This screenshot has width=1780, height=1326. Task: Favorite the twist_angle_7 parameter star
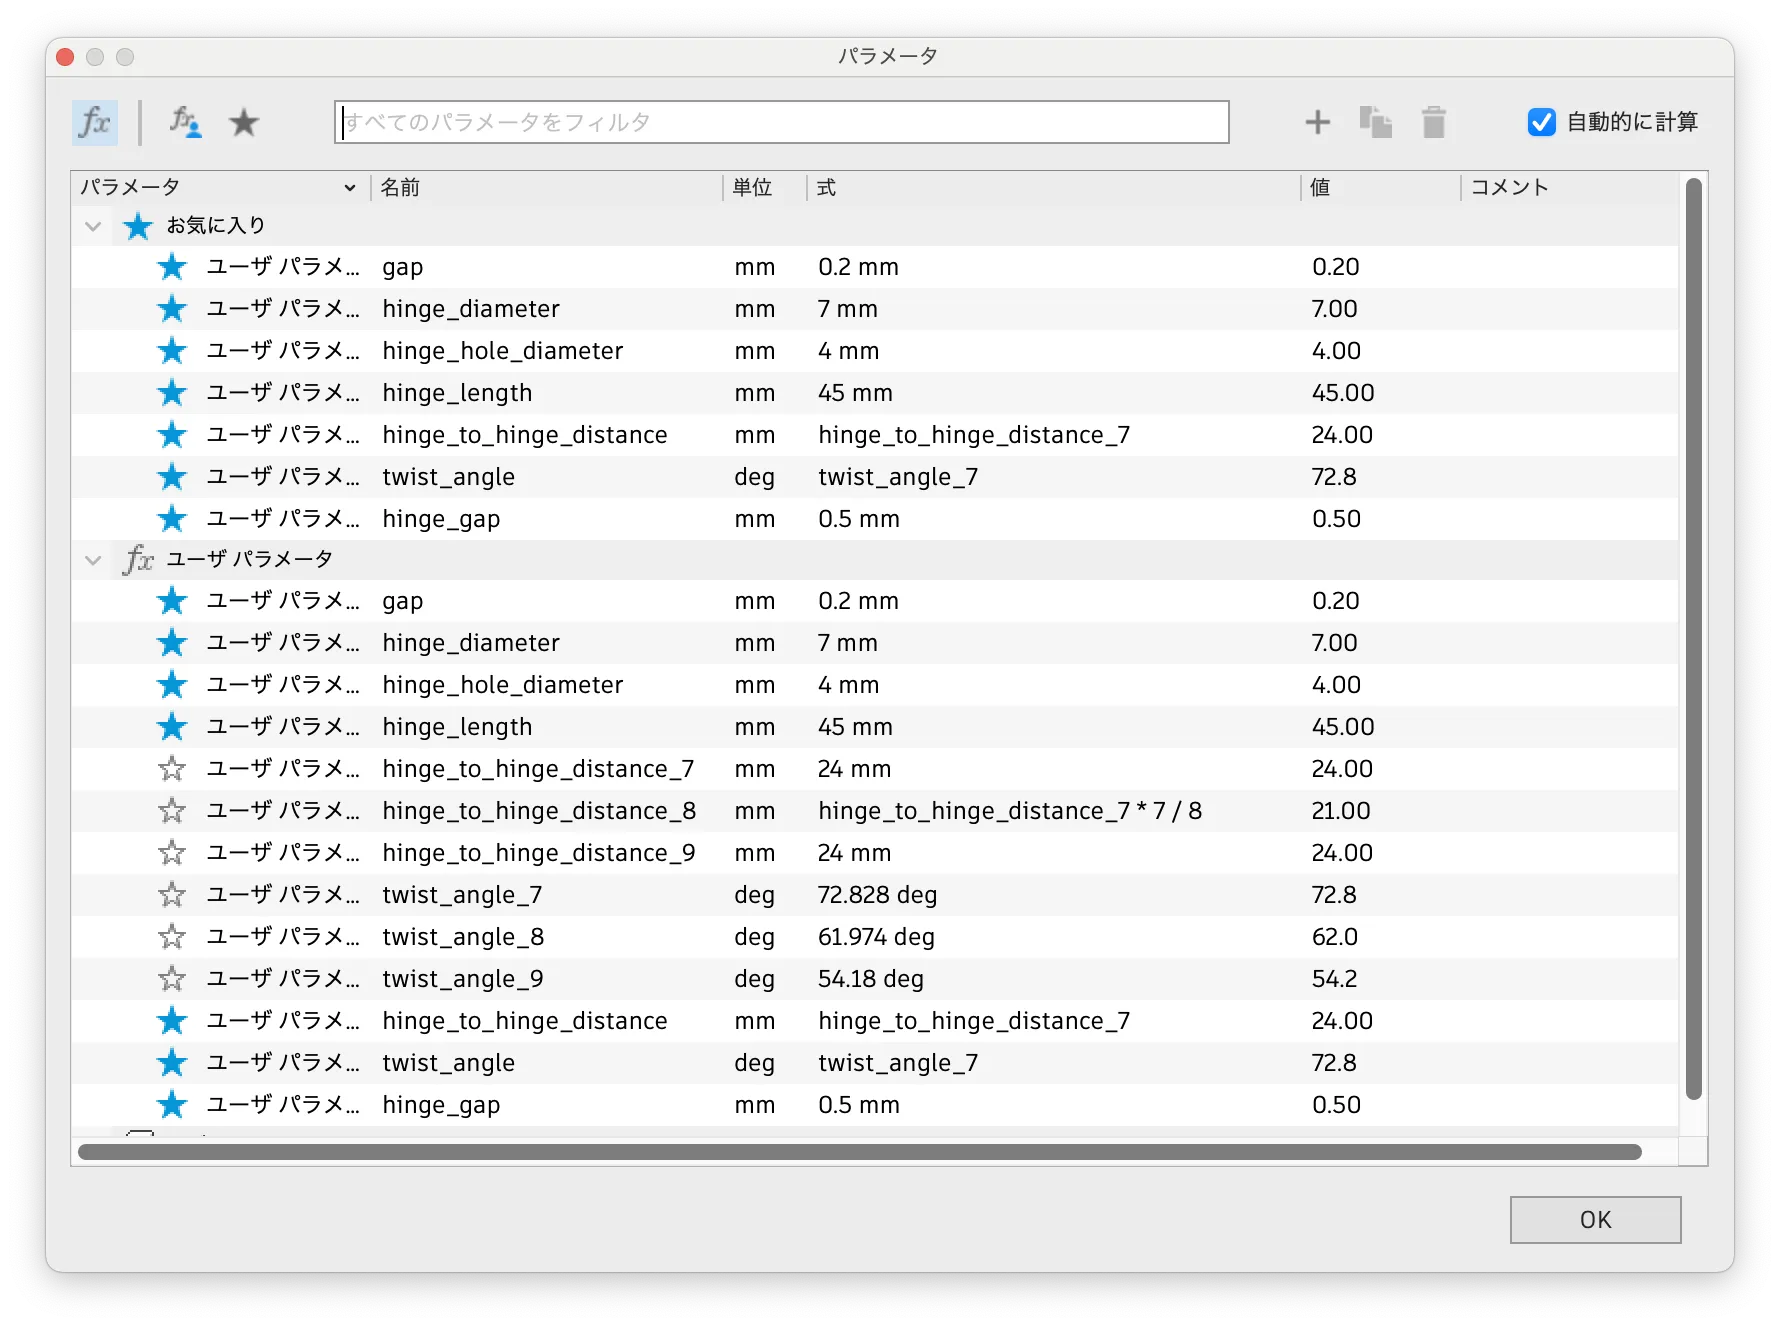click(x=172, y=894)
